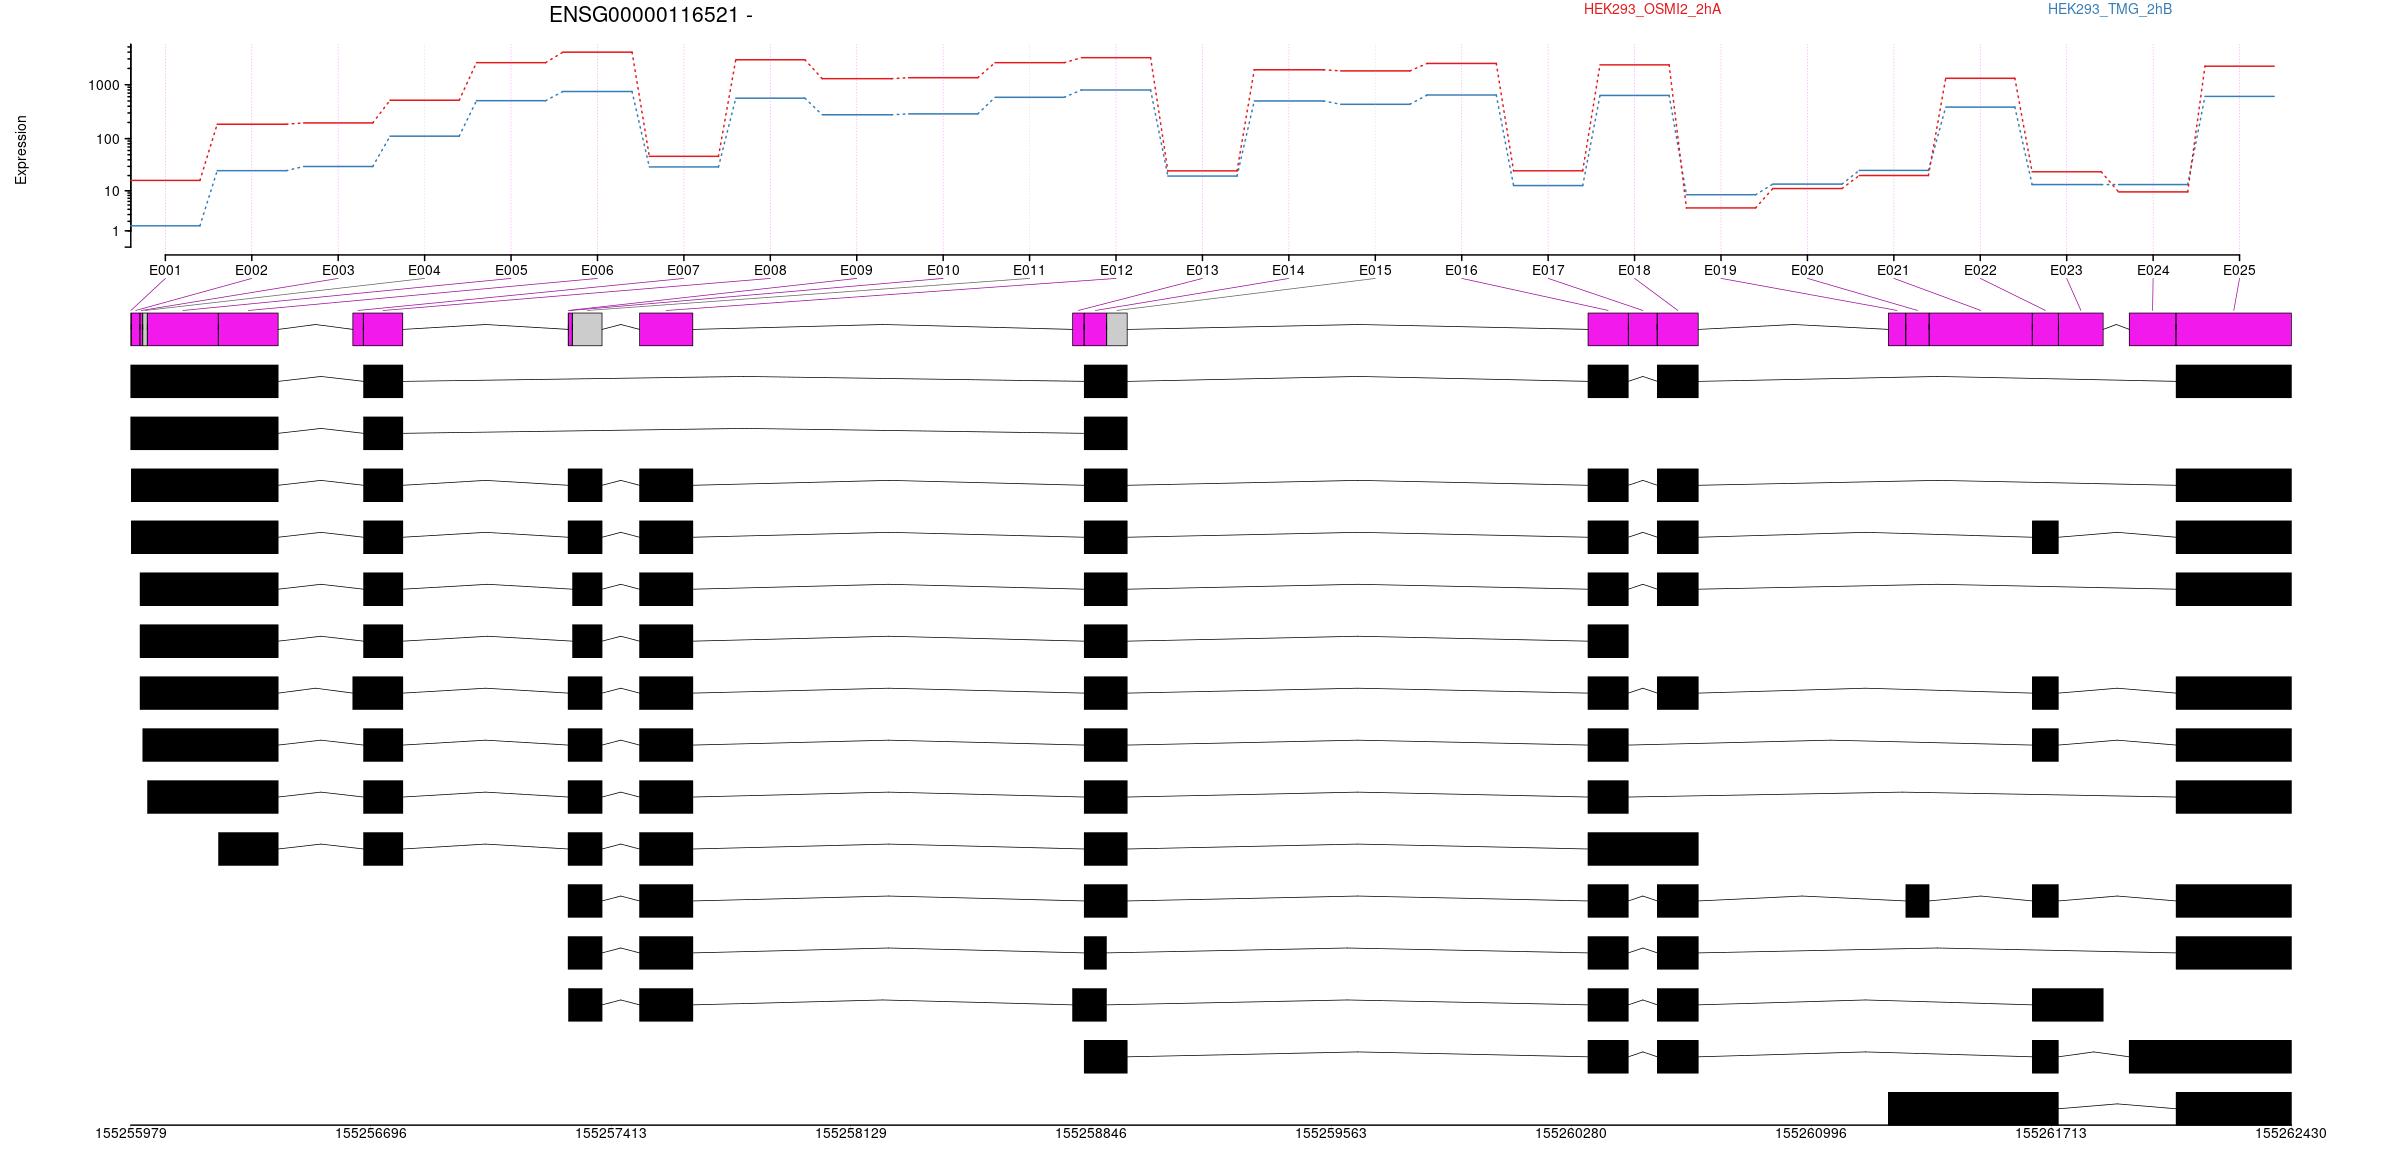This screenshot has width=2400, height=1150.
Task: Click exon label E014
Action: click(1288, 270)
